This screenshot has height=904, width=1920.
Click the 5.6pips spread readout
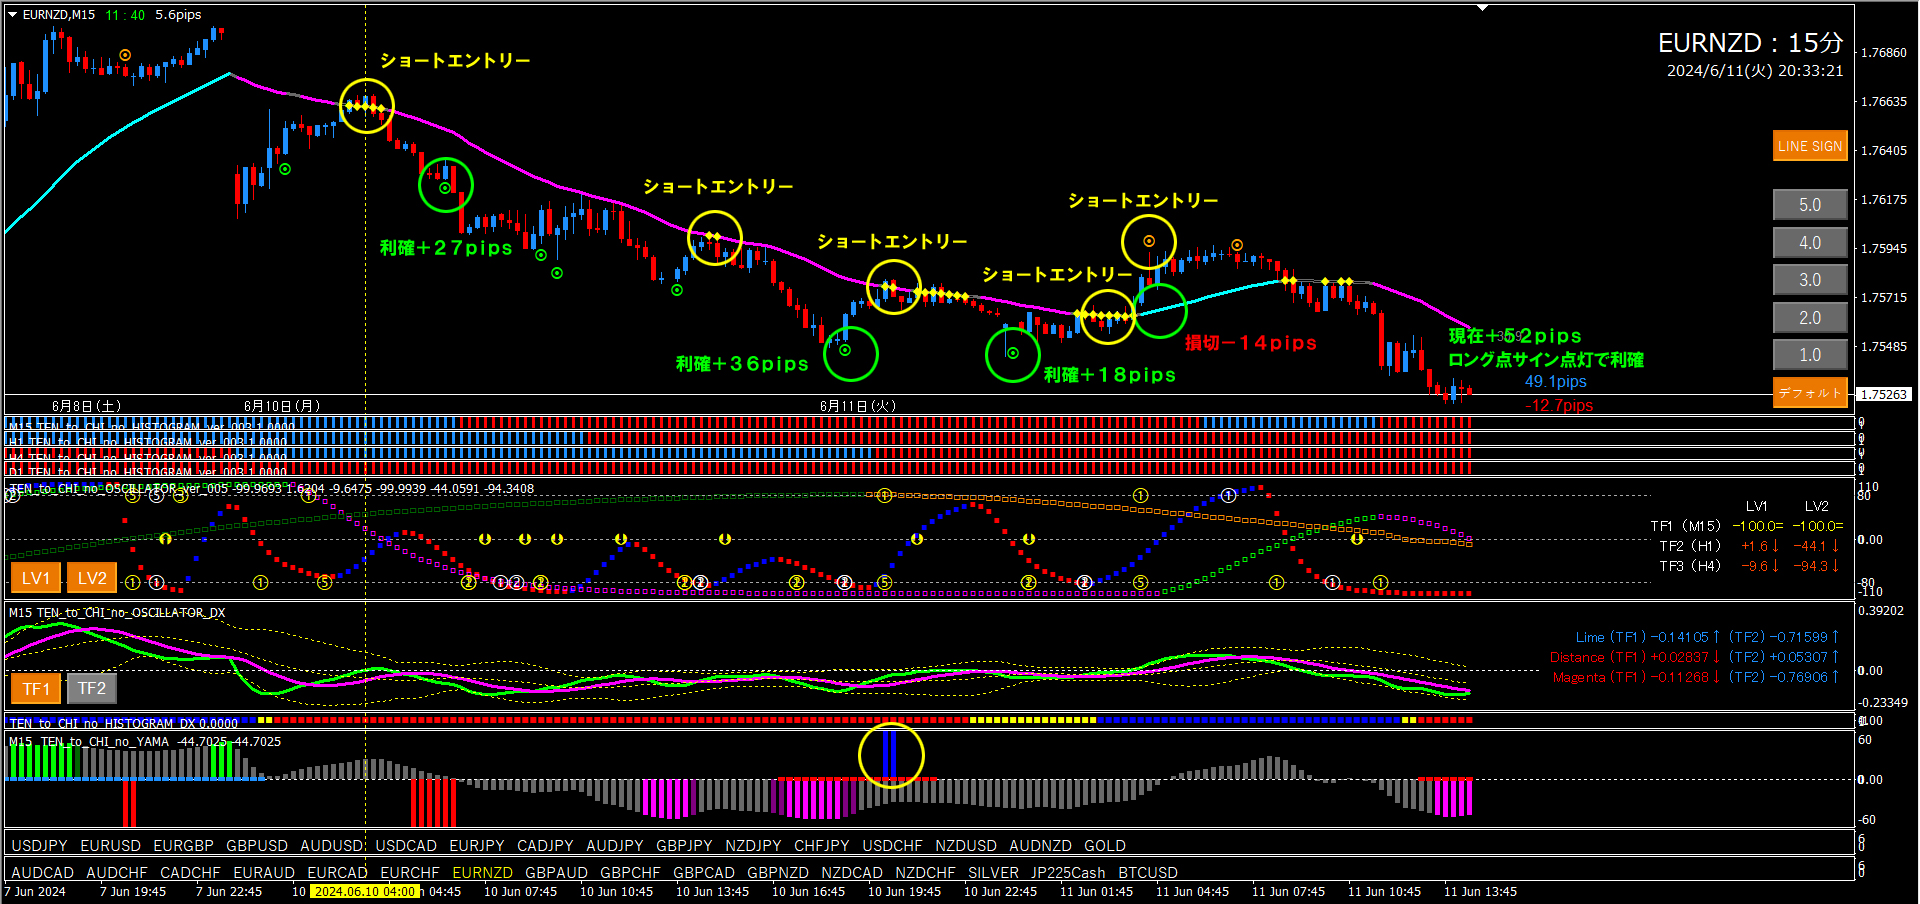(x=178, y=15)
